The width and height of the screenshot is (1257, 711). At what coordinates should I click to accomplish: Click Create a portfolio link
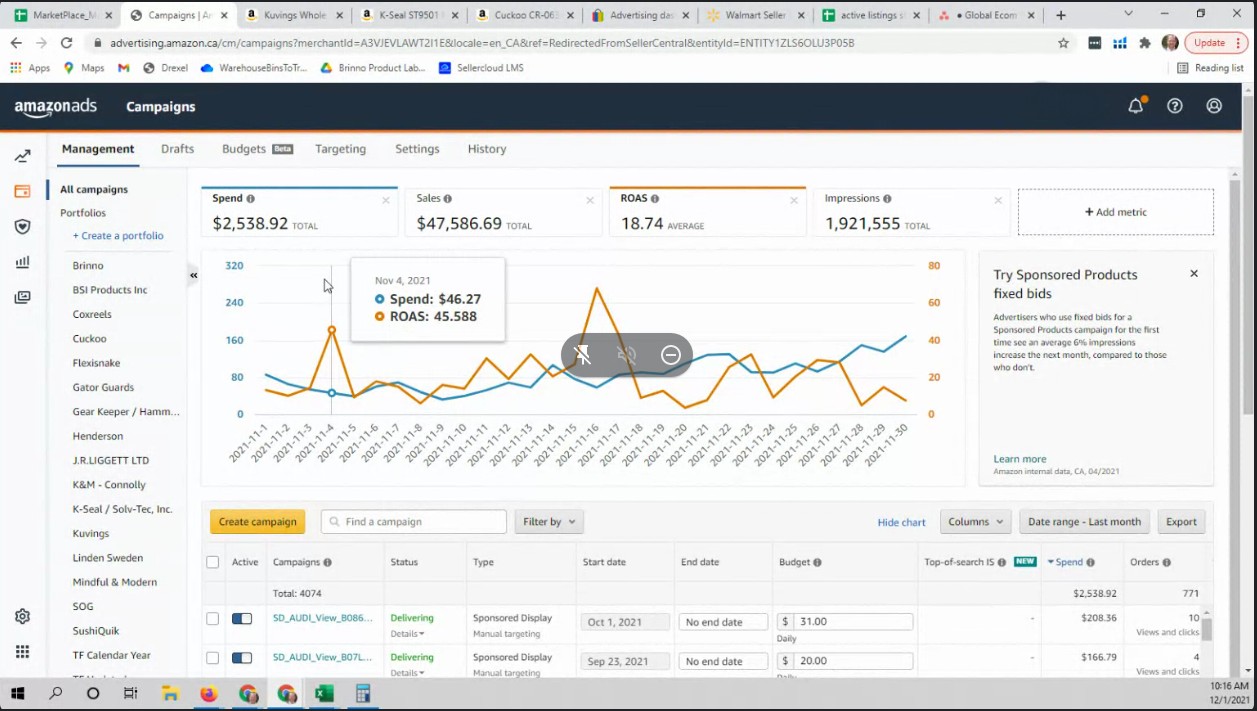tap(118, 236)
